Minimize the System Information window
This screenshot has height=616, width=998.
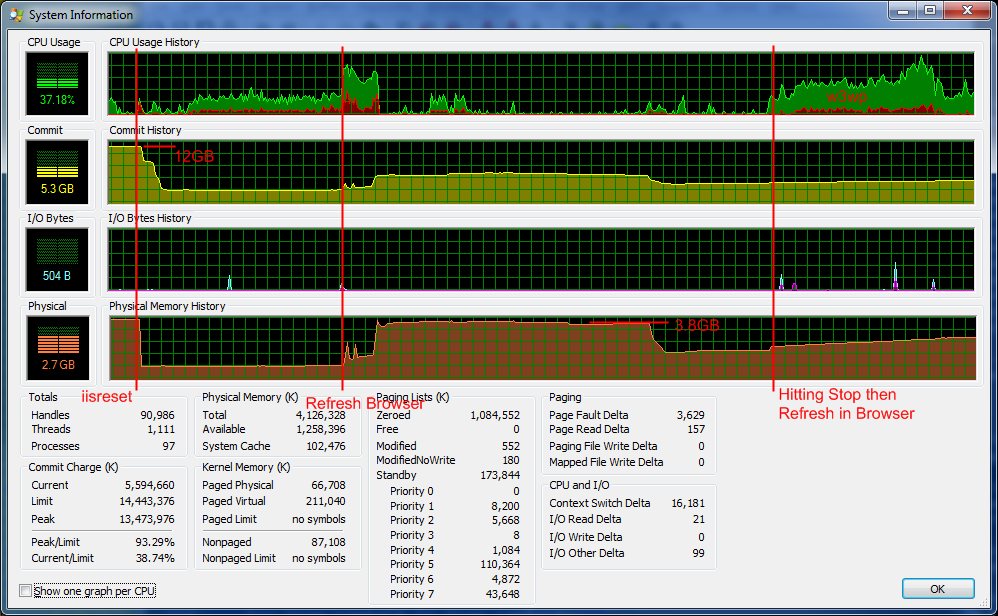[x=902, y=10]
